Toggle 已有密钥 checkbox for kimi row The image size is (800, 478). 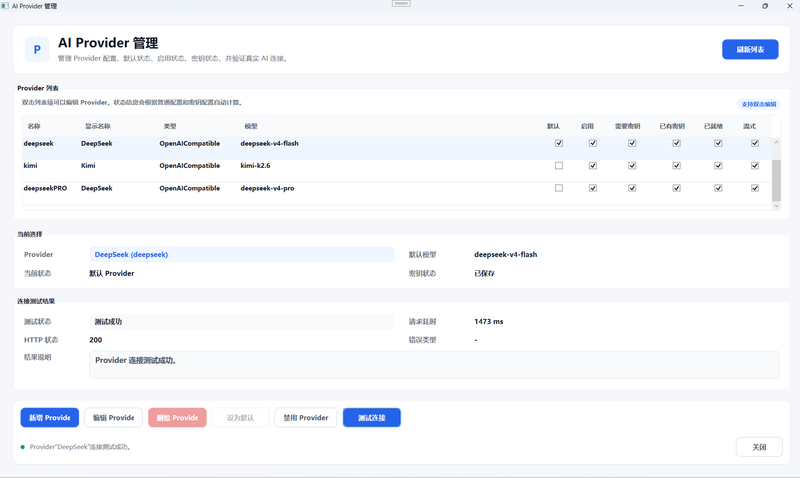(676, 166)
